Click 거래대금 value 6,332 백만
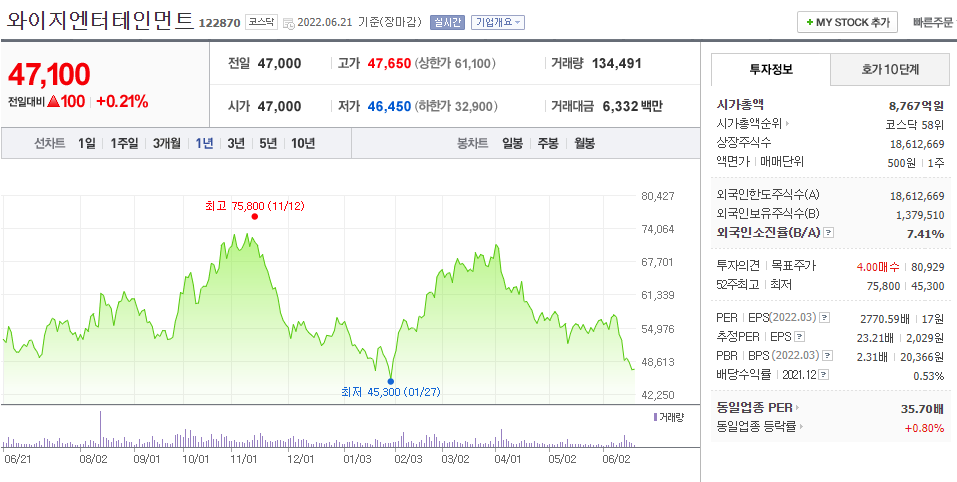This screenshot has height=482, width=957. (632, 107)
